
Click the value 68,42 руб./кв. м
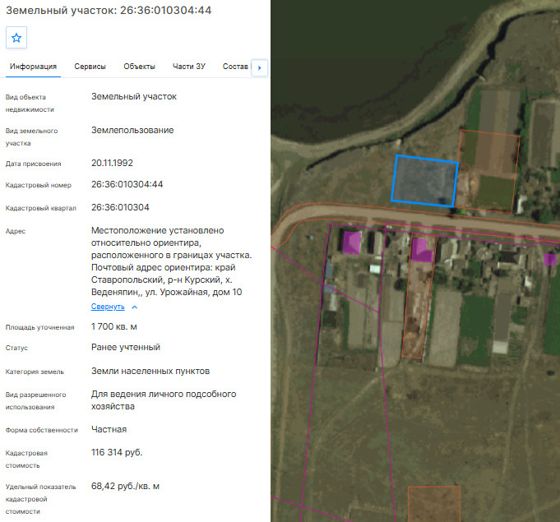point(125,486)
